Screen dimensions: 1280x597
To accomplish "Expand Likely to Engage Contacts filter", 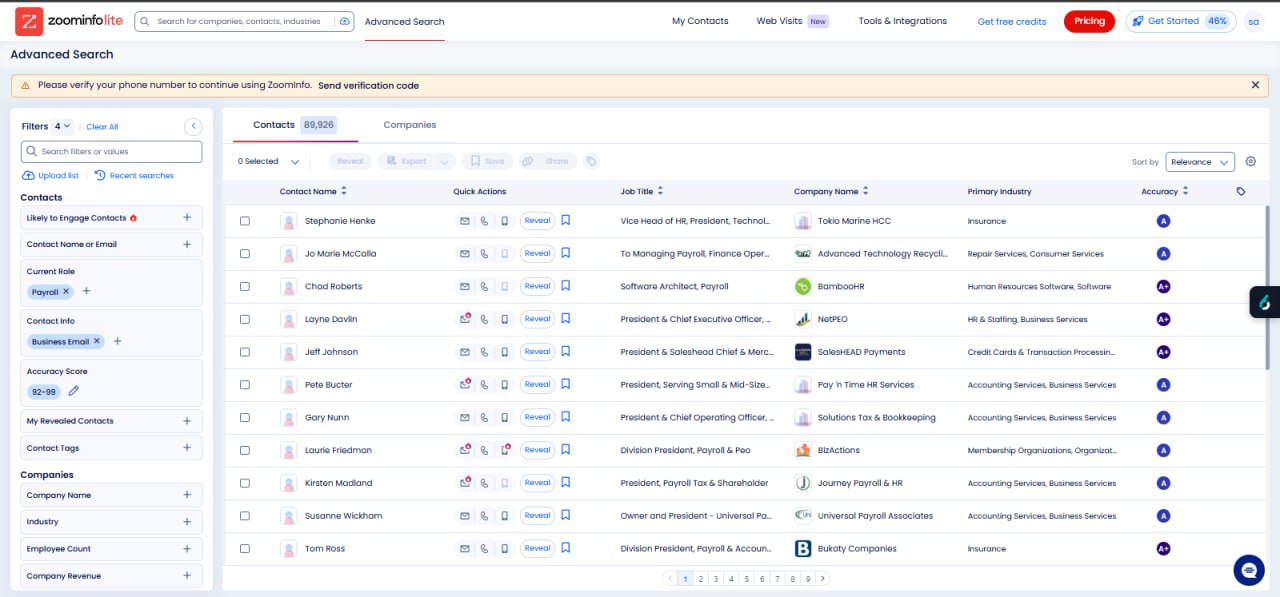I will point(187,218).
